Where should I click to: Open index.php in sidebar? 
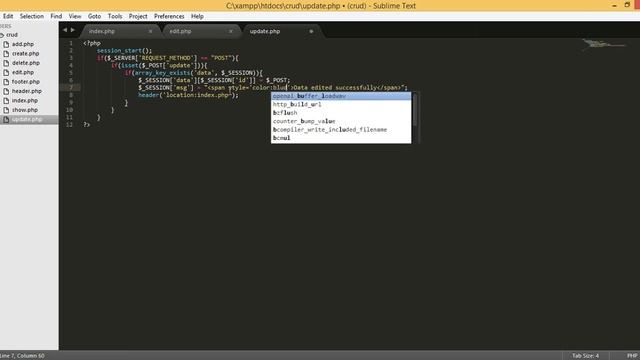tap(24, 100)
